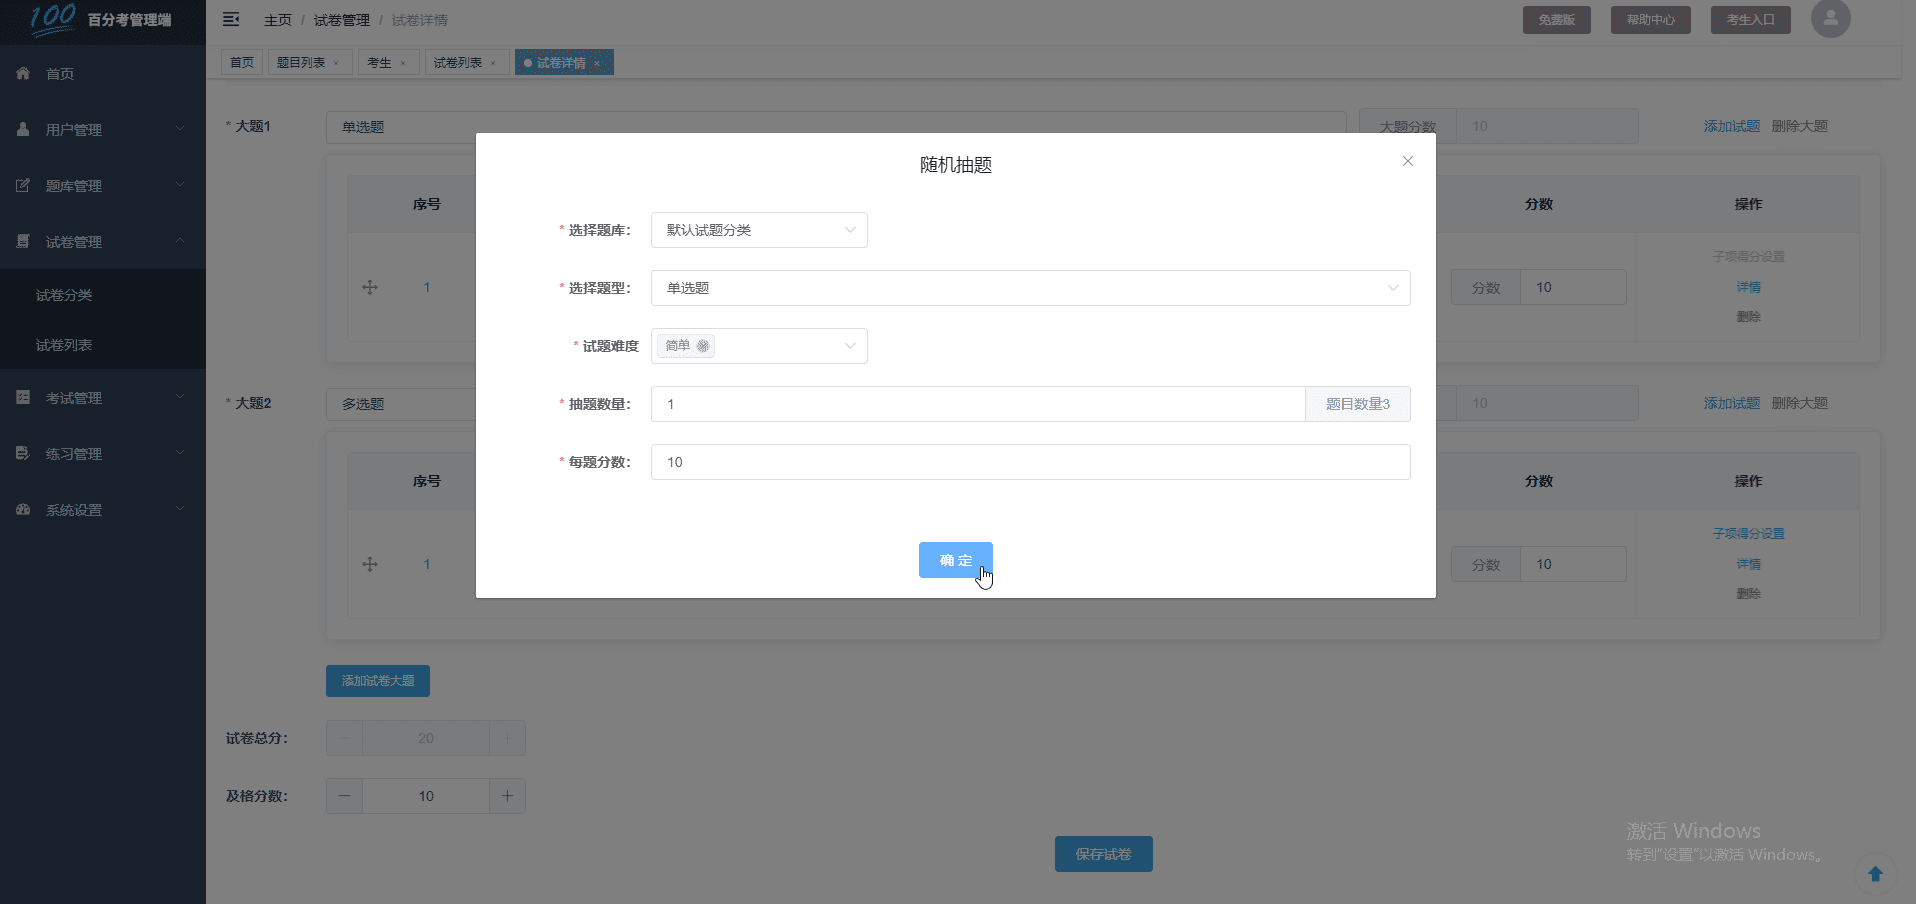Expand 用户管理 sidebar menu
The height and width of the screenshot is (904, 1916).
102,130
